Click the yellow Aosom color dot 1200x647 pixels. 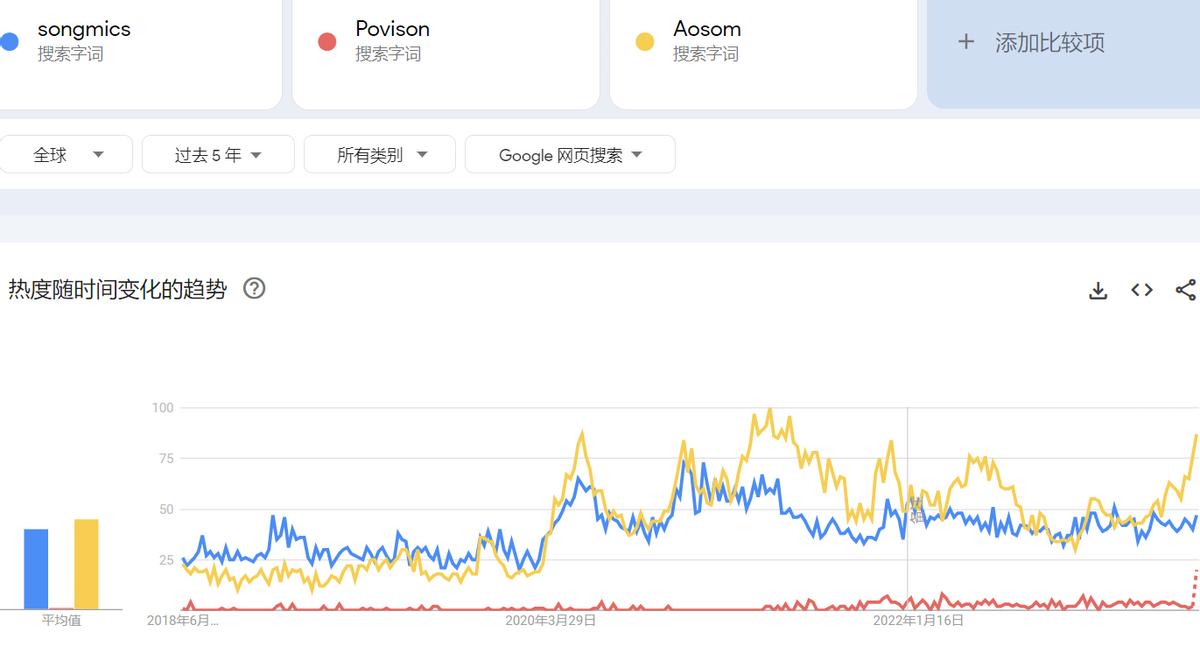pyautogui.click(x=645, y=42)
